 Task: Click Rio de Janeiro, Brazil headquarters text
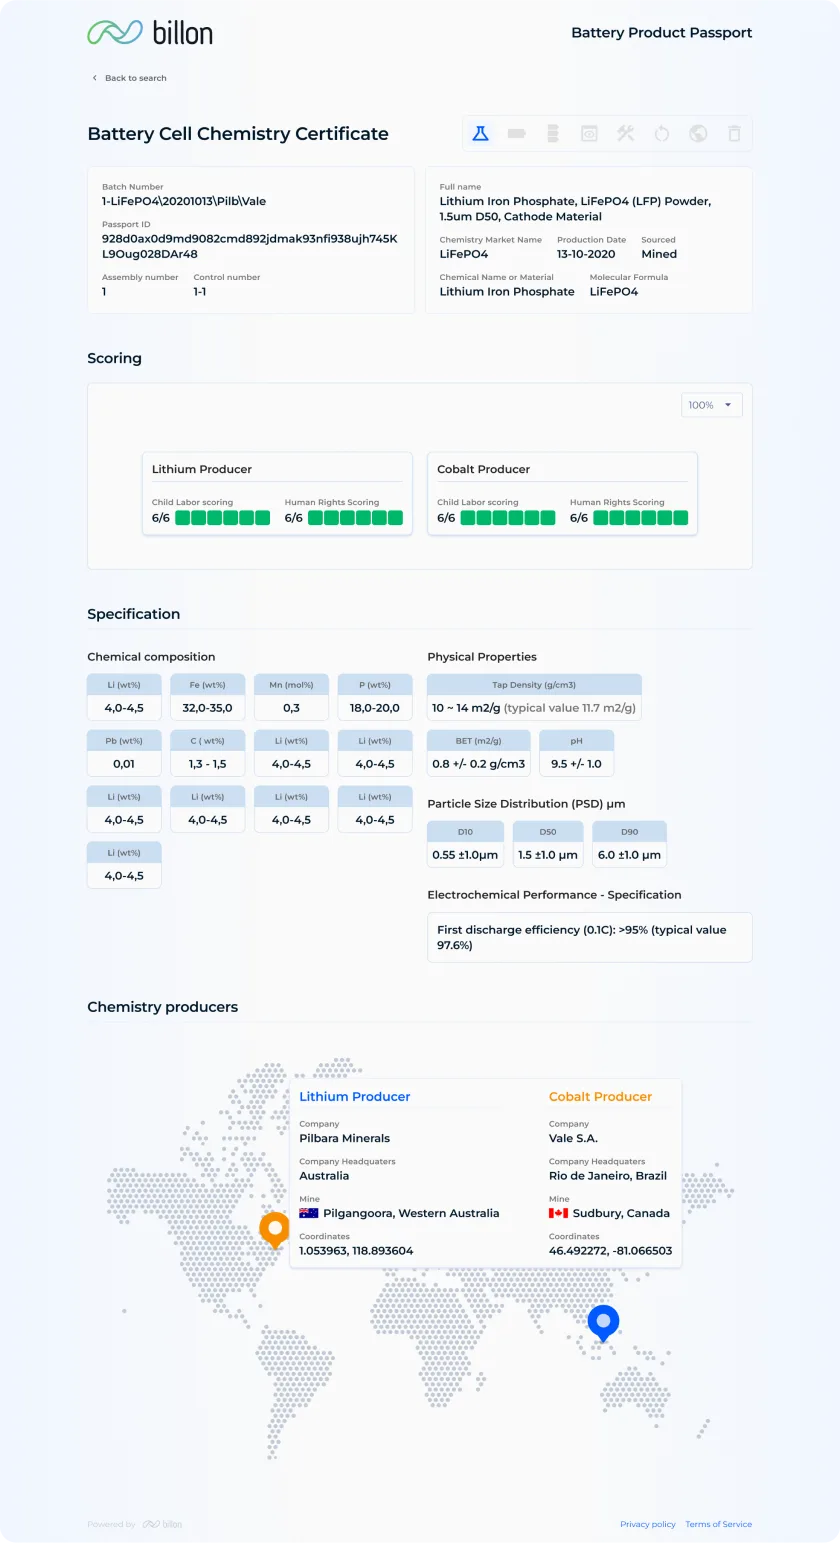[608, 1176]
